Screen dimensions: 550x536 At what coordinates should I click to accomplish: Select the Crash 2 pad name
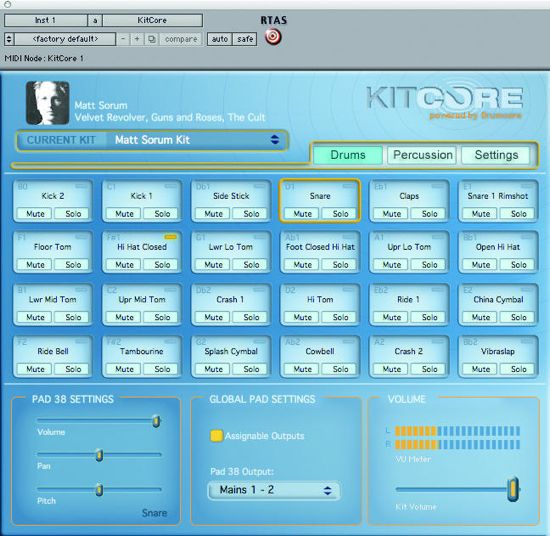pyautogui.click(x=408, y=351)
